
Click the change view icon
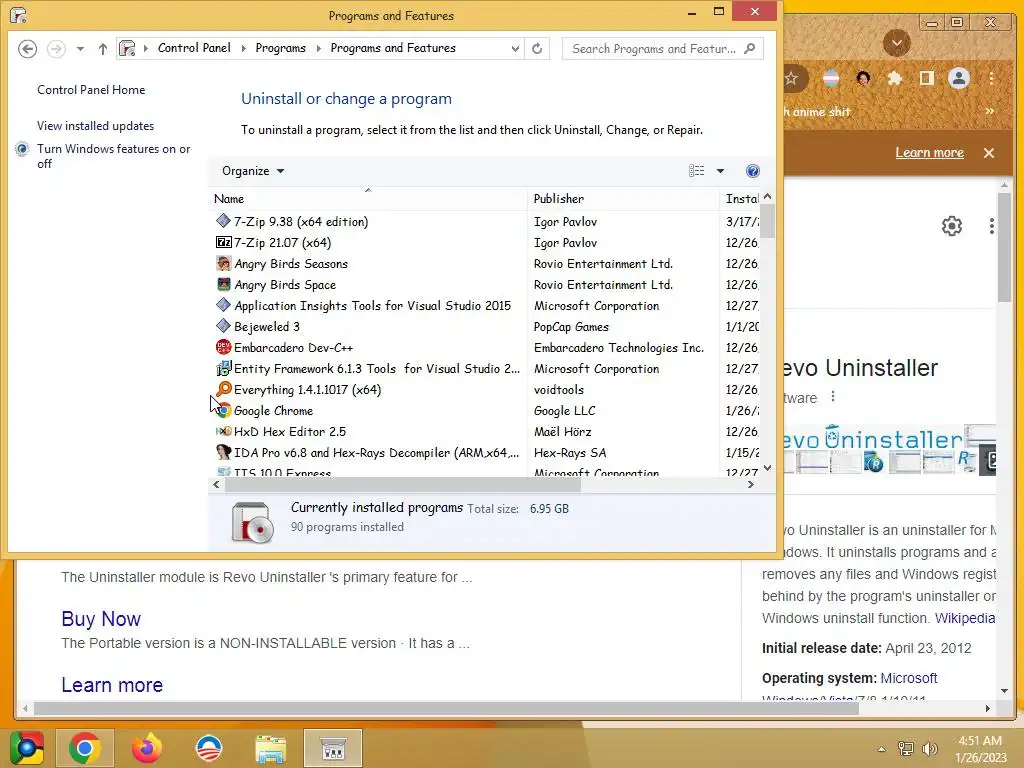coord(697,171)
